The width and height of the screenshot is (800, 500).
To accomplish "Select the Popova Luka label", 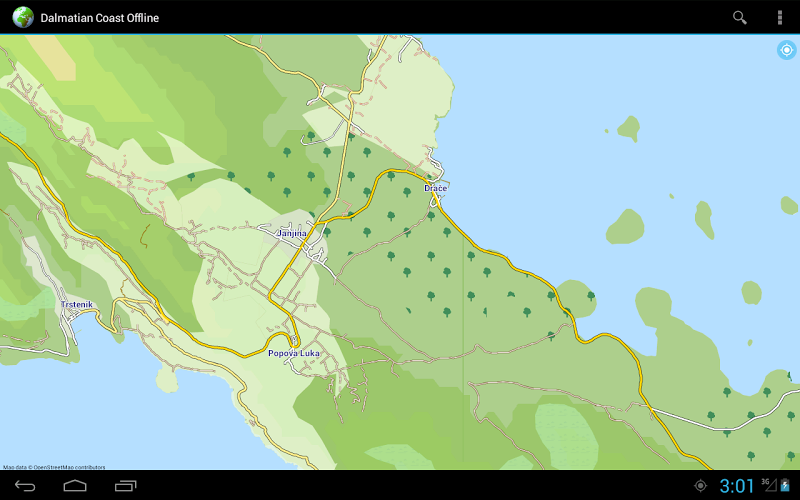I will [294, 353].
